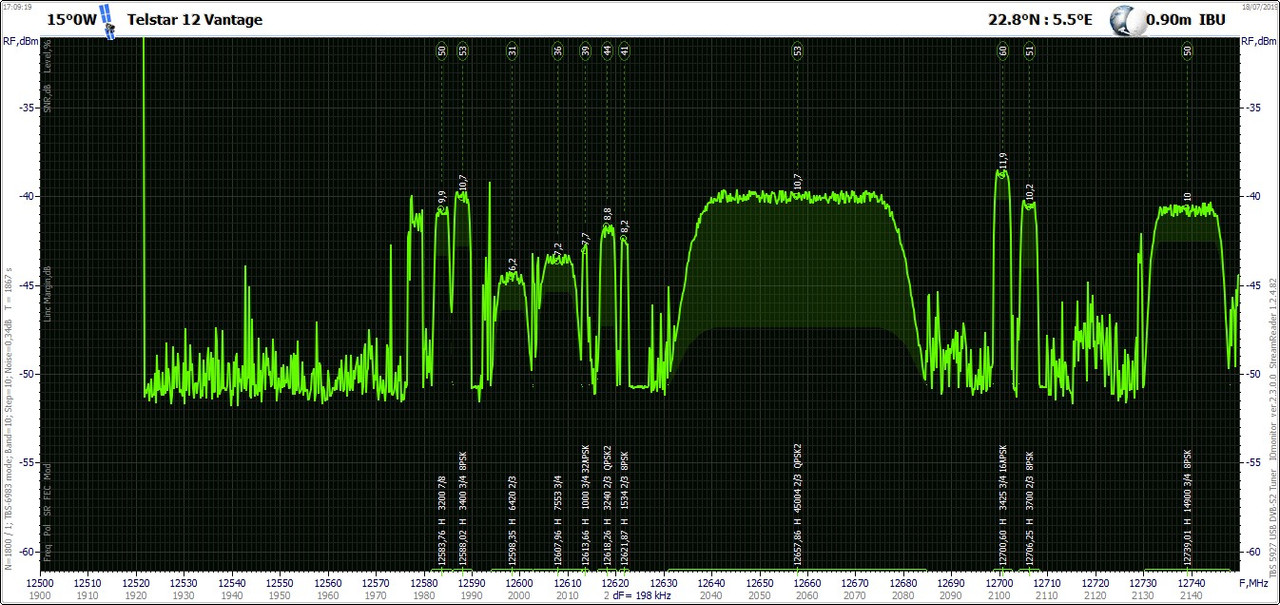Click the StreamReader 1.2.4.82 version label
1280x605 pixels.
click(x=1274, y=322)
